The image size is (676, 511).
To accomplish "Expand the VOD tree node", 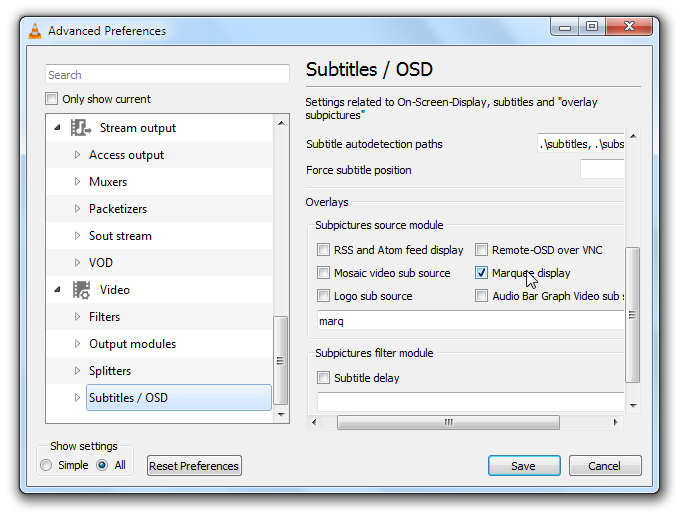I will pos(77,263).
